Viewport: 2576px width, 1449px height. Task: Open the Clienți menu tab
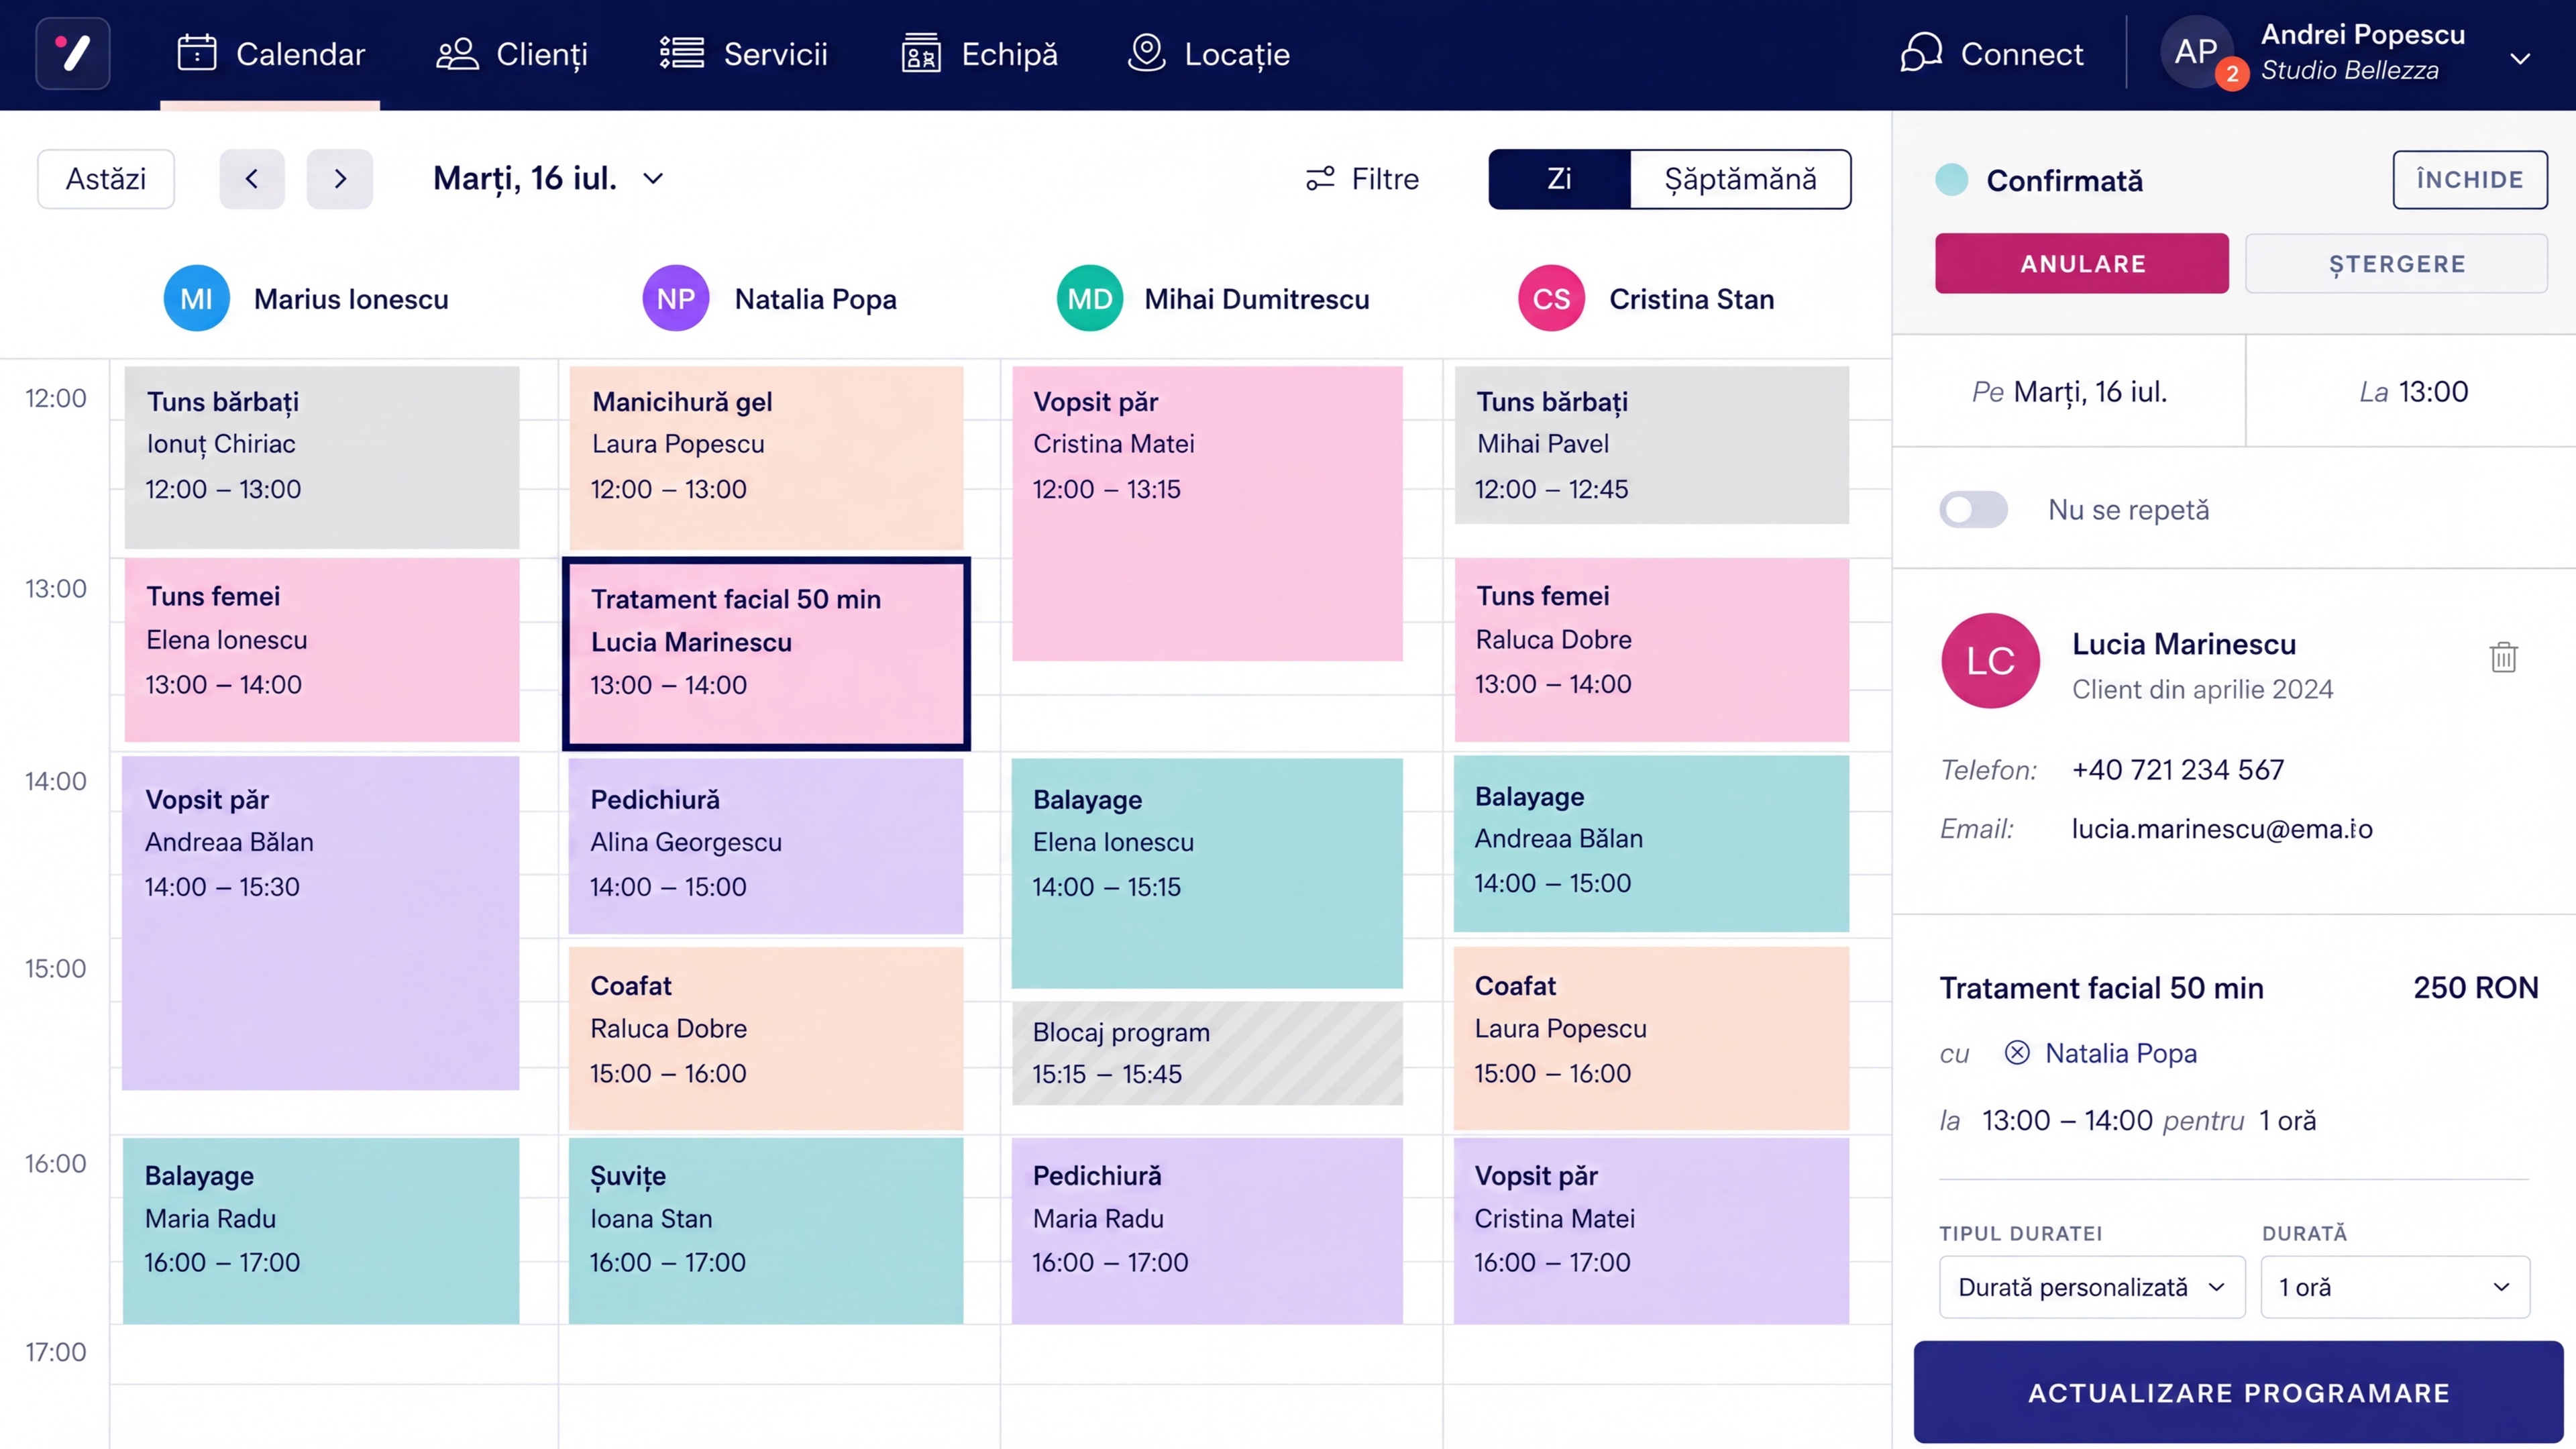(x=512, y=53)
